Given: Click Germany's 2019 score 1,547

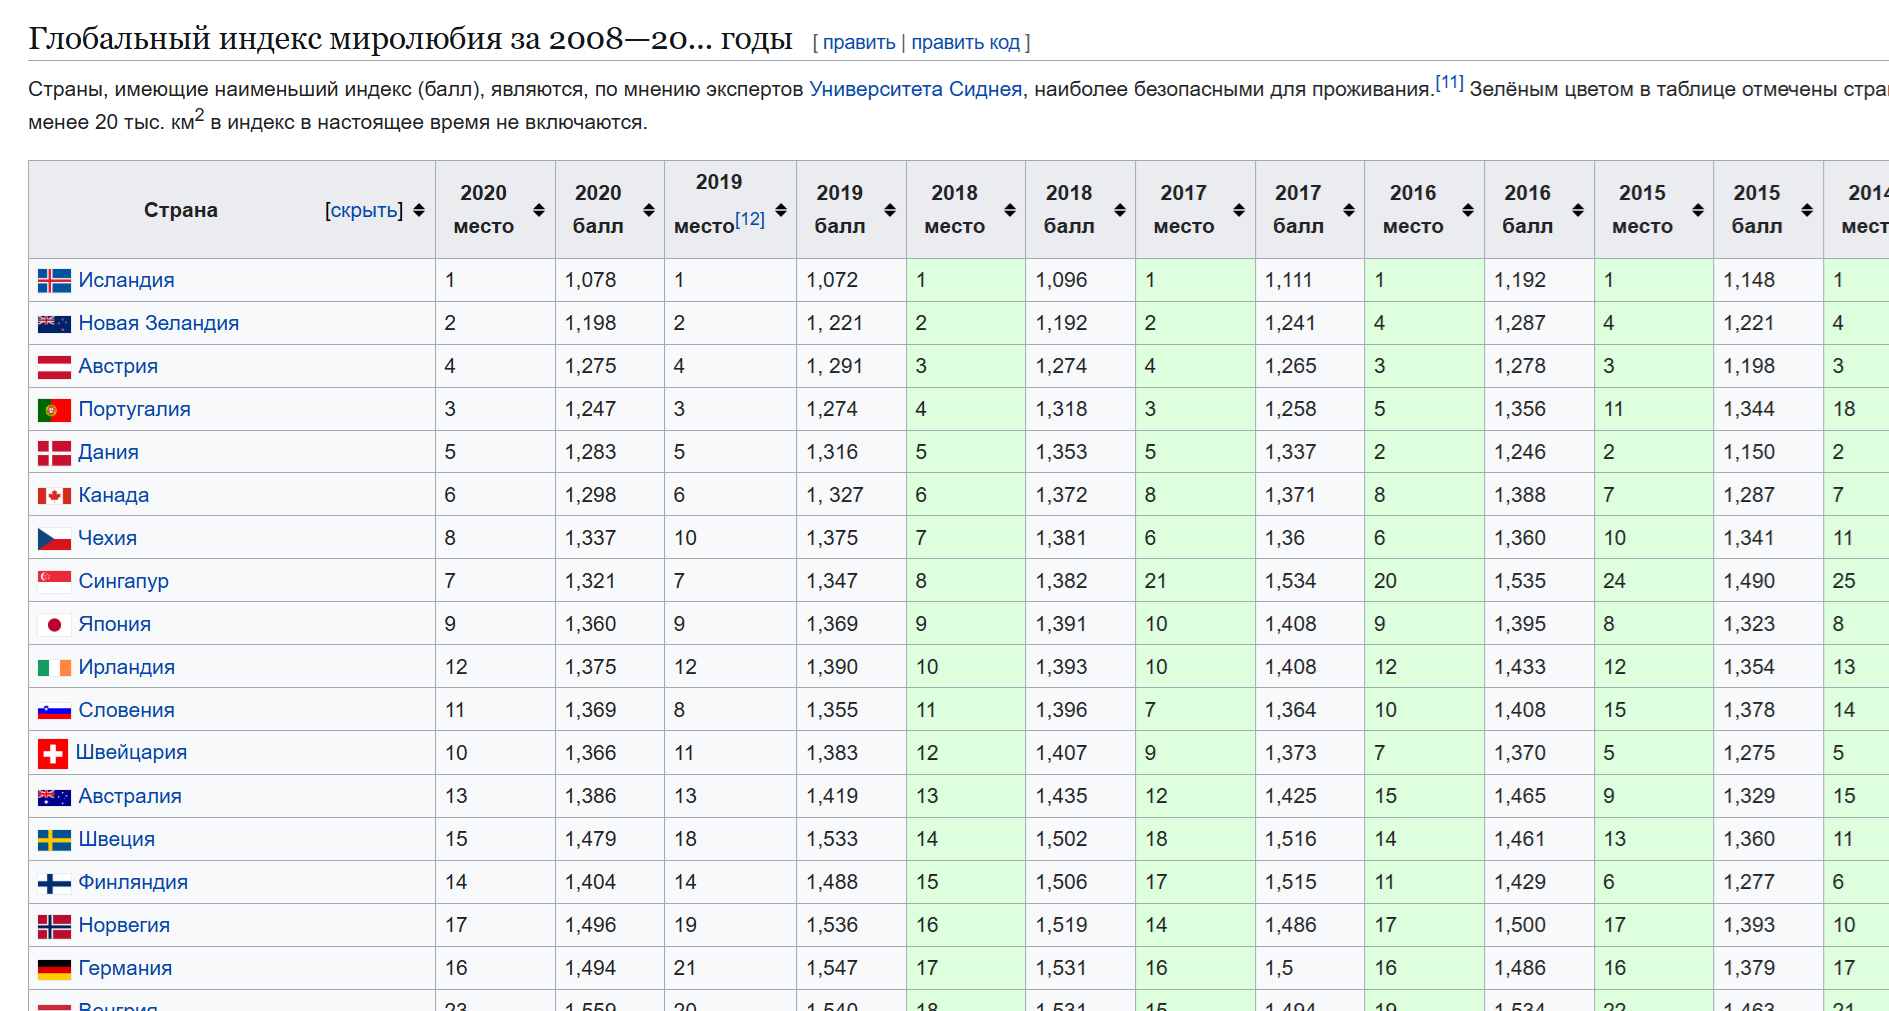Looking at the screenshot, I should coord(833,968).
